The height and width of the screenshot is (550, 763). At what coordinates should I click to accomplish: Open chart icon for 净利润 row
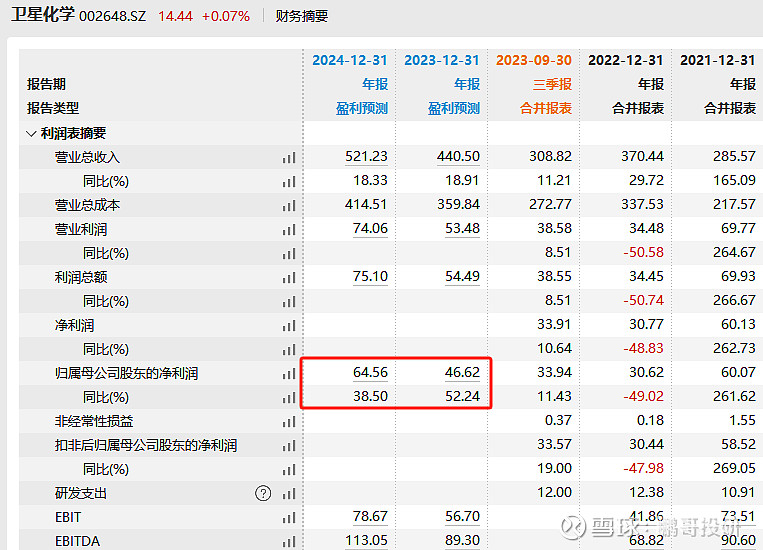(289, 326)
